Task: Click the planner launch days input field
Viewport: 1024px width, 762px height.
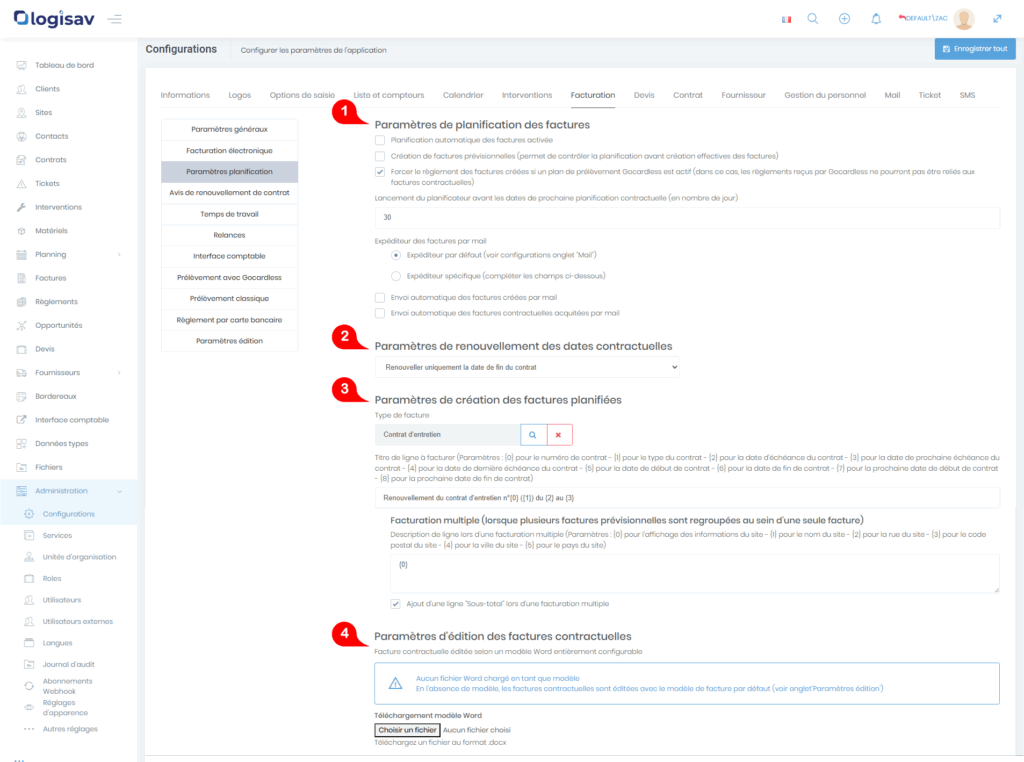Action: point(687,217)
